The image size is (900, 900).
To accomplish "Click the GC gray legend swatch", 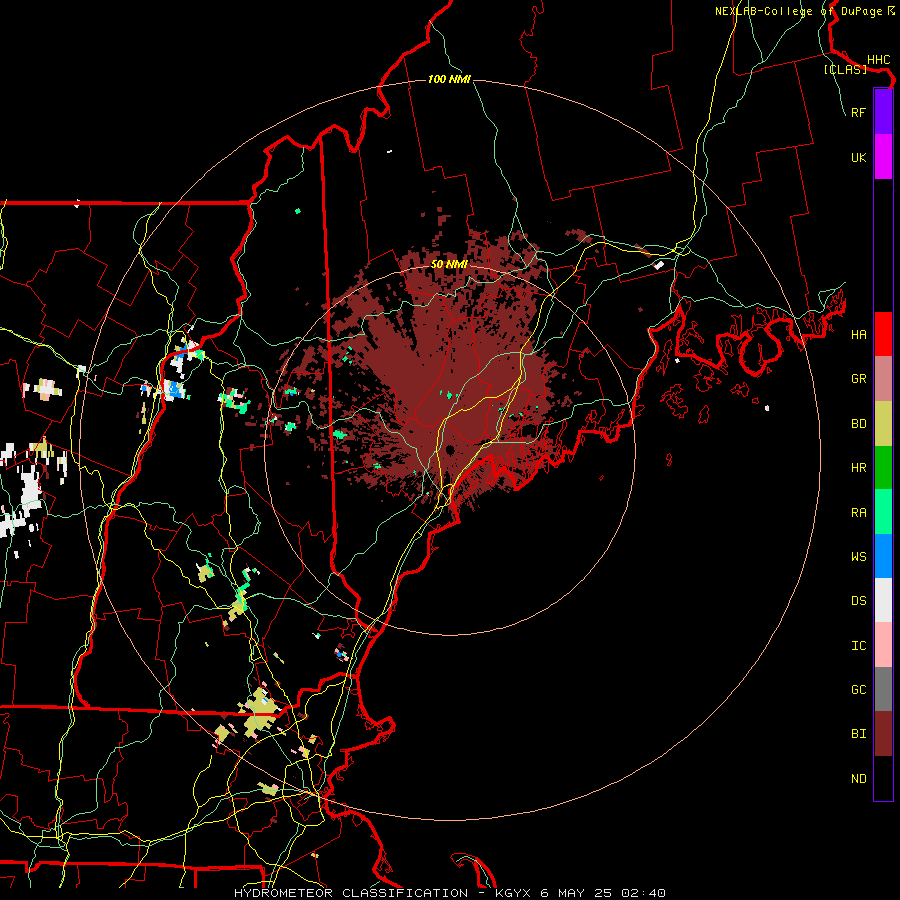I will 883,689.
